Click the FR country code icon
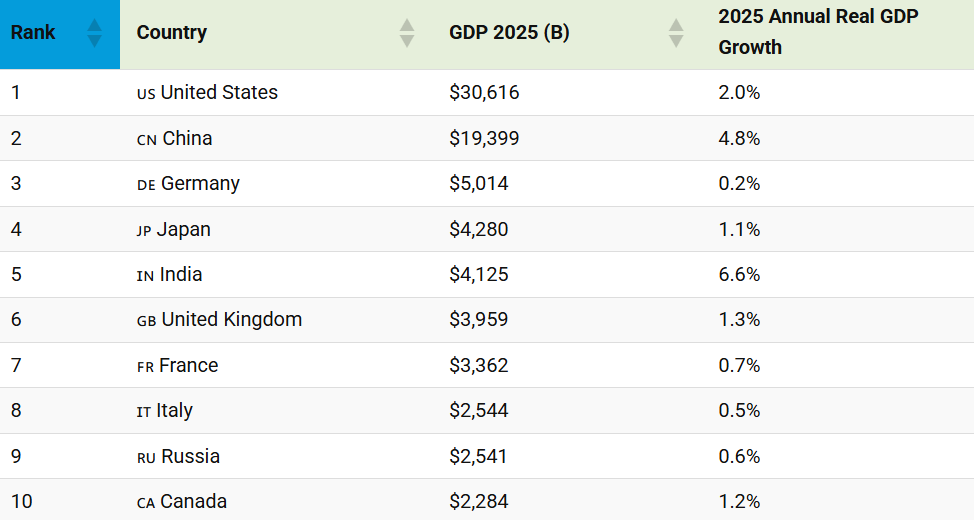This screenshot has height=520, width=974. [x=146, y=367]
